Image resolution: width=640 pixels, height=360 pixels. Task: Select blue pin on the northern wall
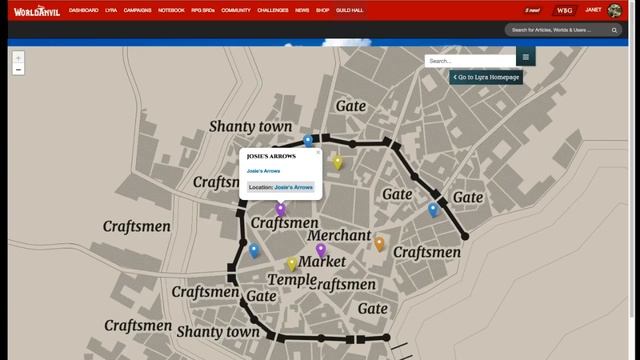tap(308, 141)
